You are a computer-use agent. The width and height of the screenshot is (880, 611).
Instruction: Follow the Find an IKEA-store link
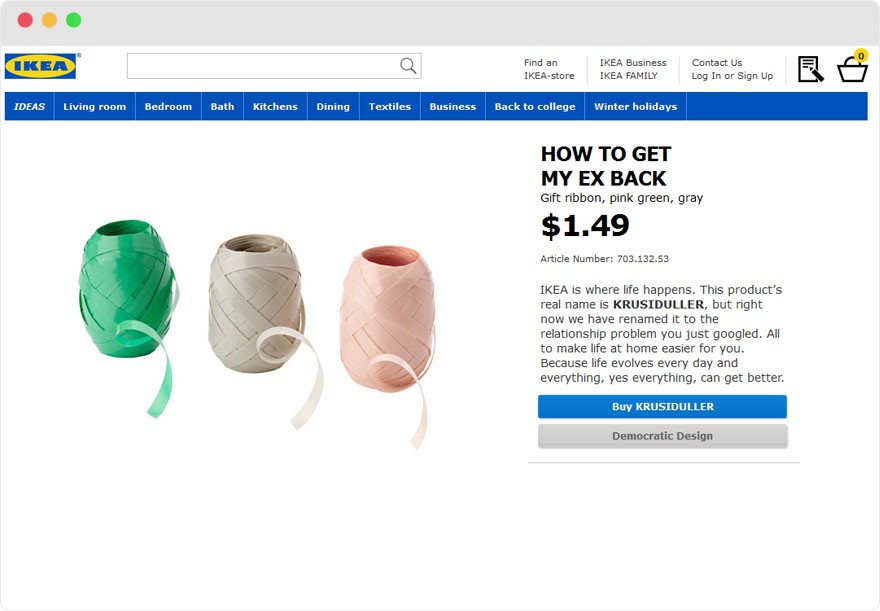(549, 69)
